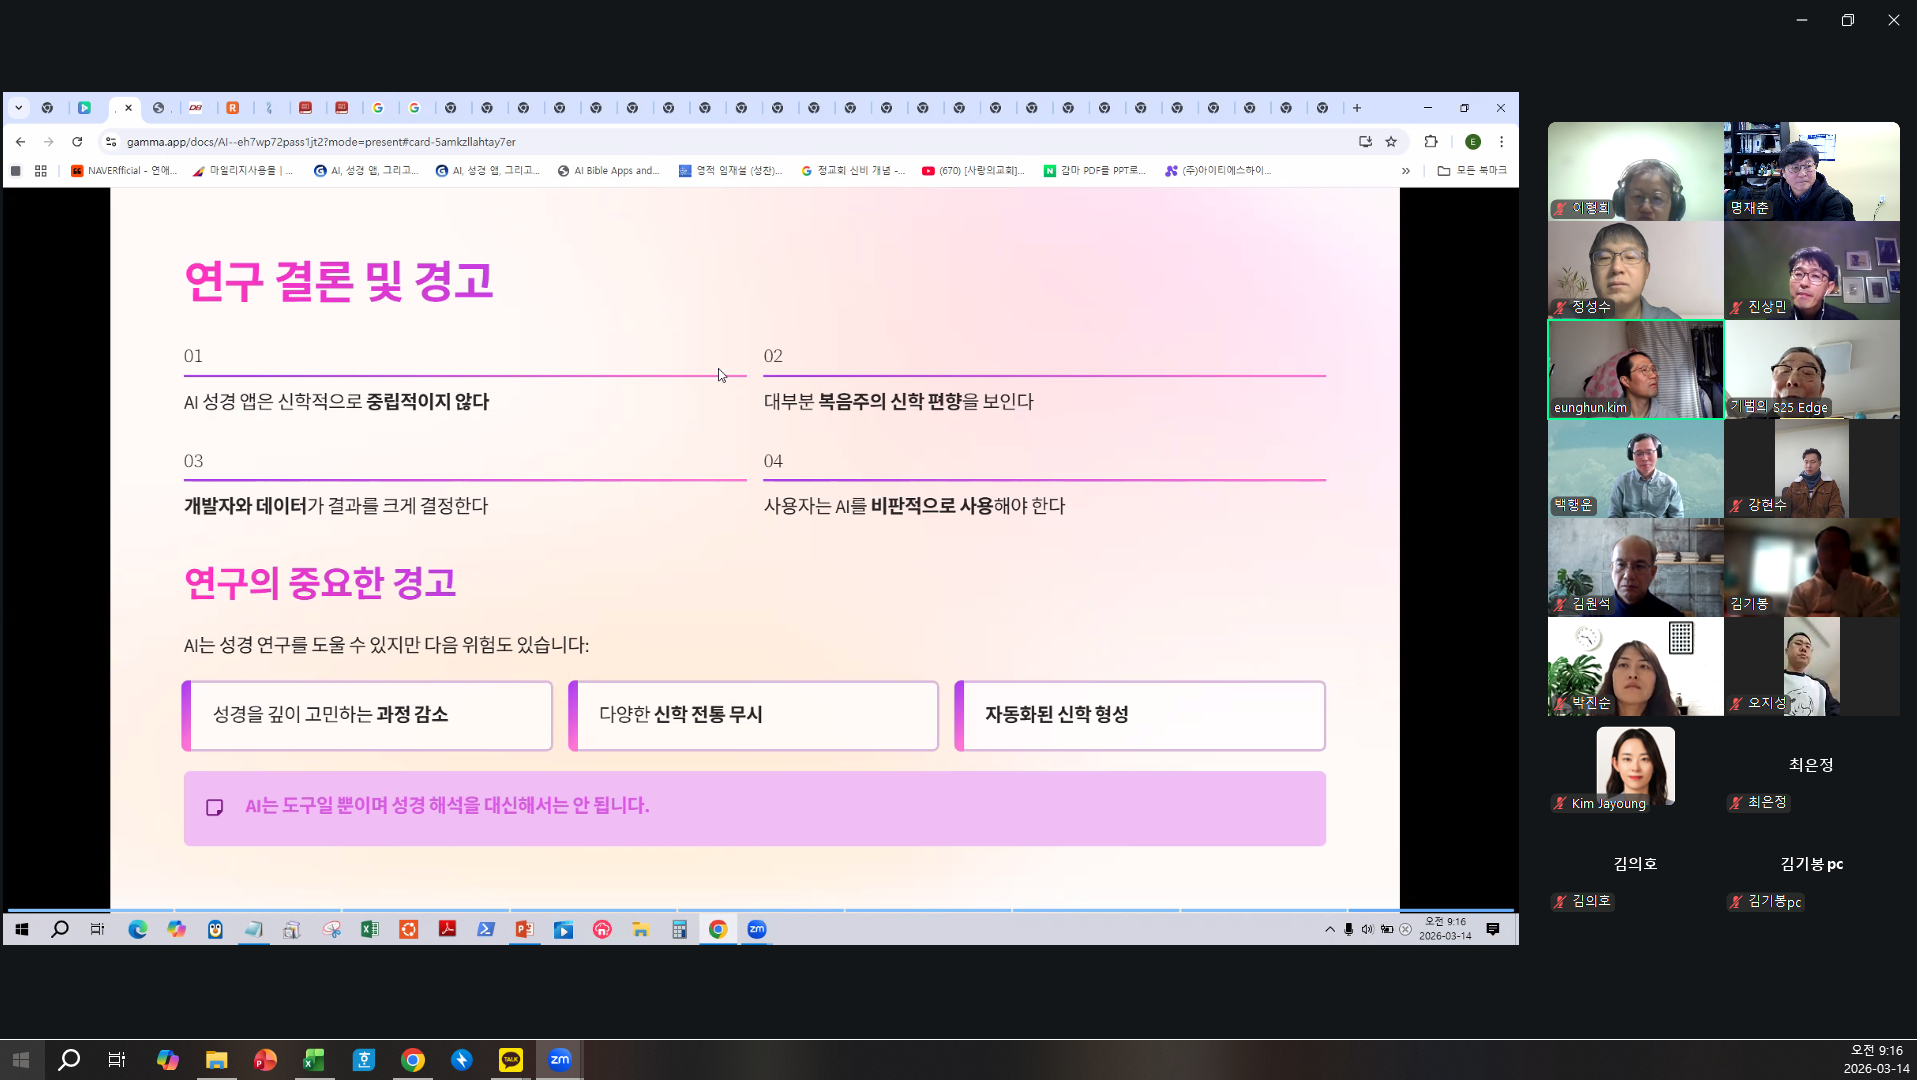Select 김원석's video tile
The width and height of the screenshot is (1917, 1080).
click(1636, 567)
